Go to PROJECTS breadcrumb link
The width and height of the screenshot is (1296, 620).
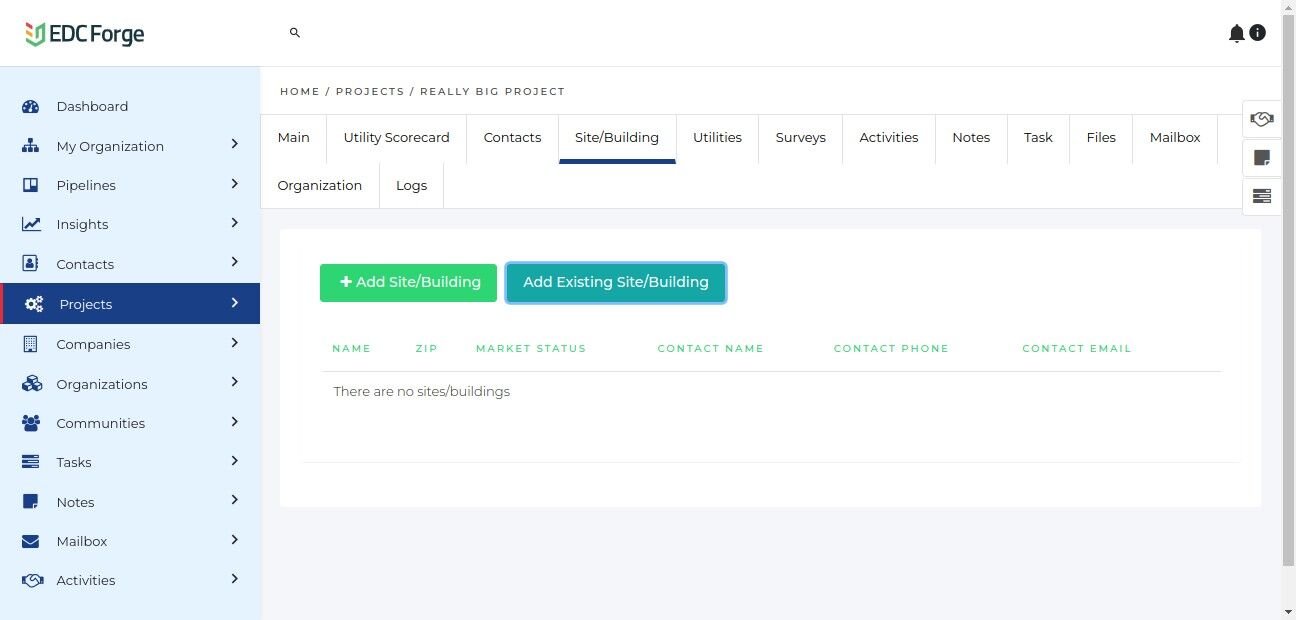click(x=370, y=91)
